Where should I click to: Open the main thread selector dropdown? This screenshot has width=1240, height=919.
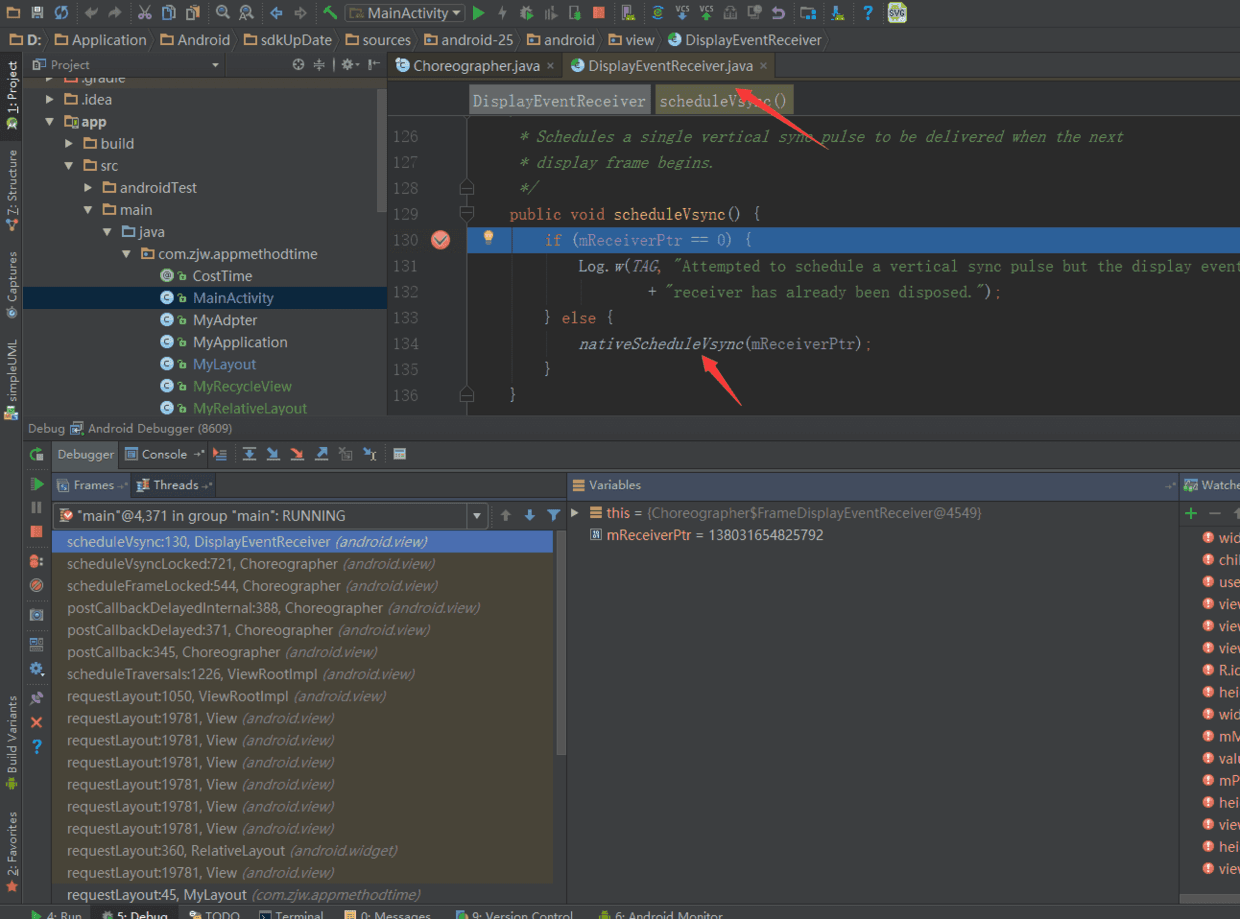pos(477,516)
